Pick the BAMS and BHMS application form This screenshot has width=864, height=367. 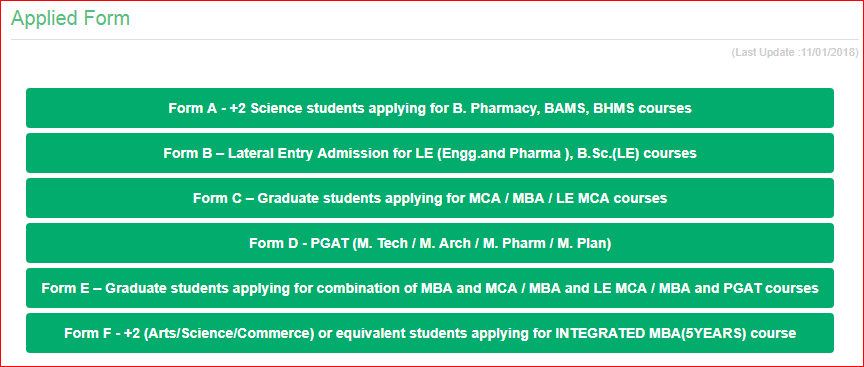point(430,108)
